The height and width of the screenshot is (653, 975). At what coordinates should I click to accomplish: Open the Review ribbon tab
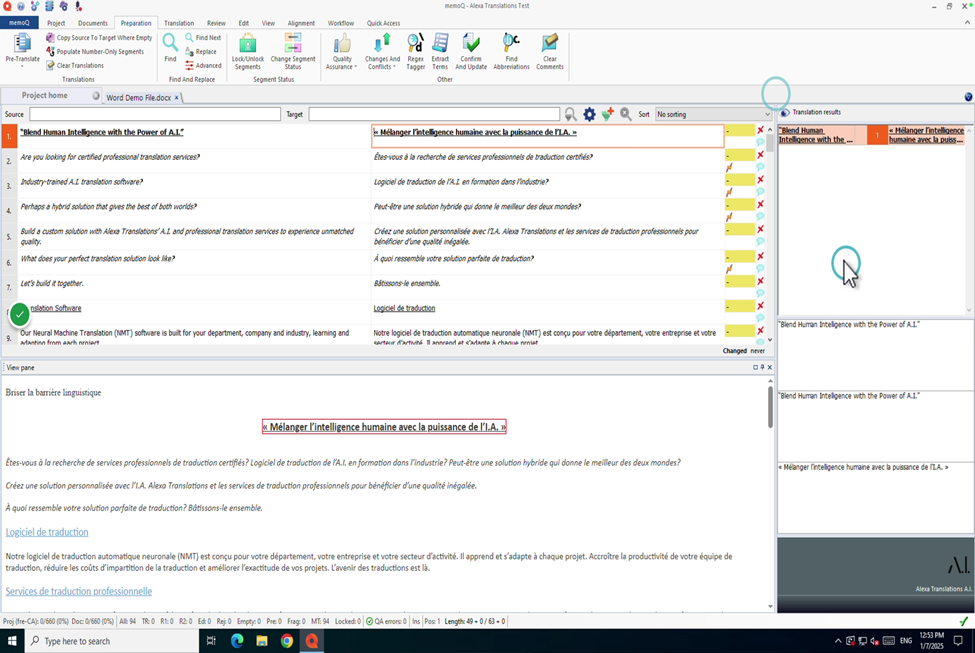(x=216, y=23)
